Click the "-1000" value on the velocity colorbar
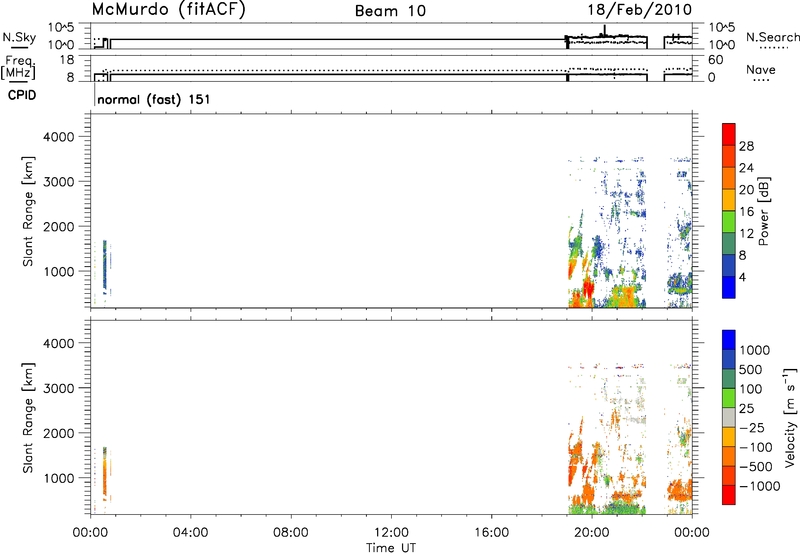Image resolution: width=800 pixels, height=554 pixels. 760,486
